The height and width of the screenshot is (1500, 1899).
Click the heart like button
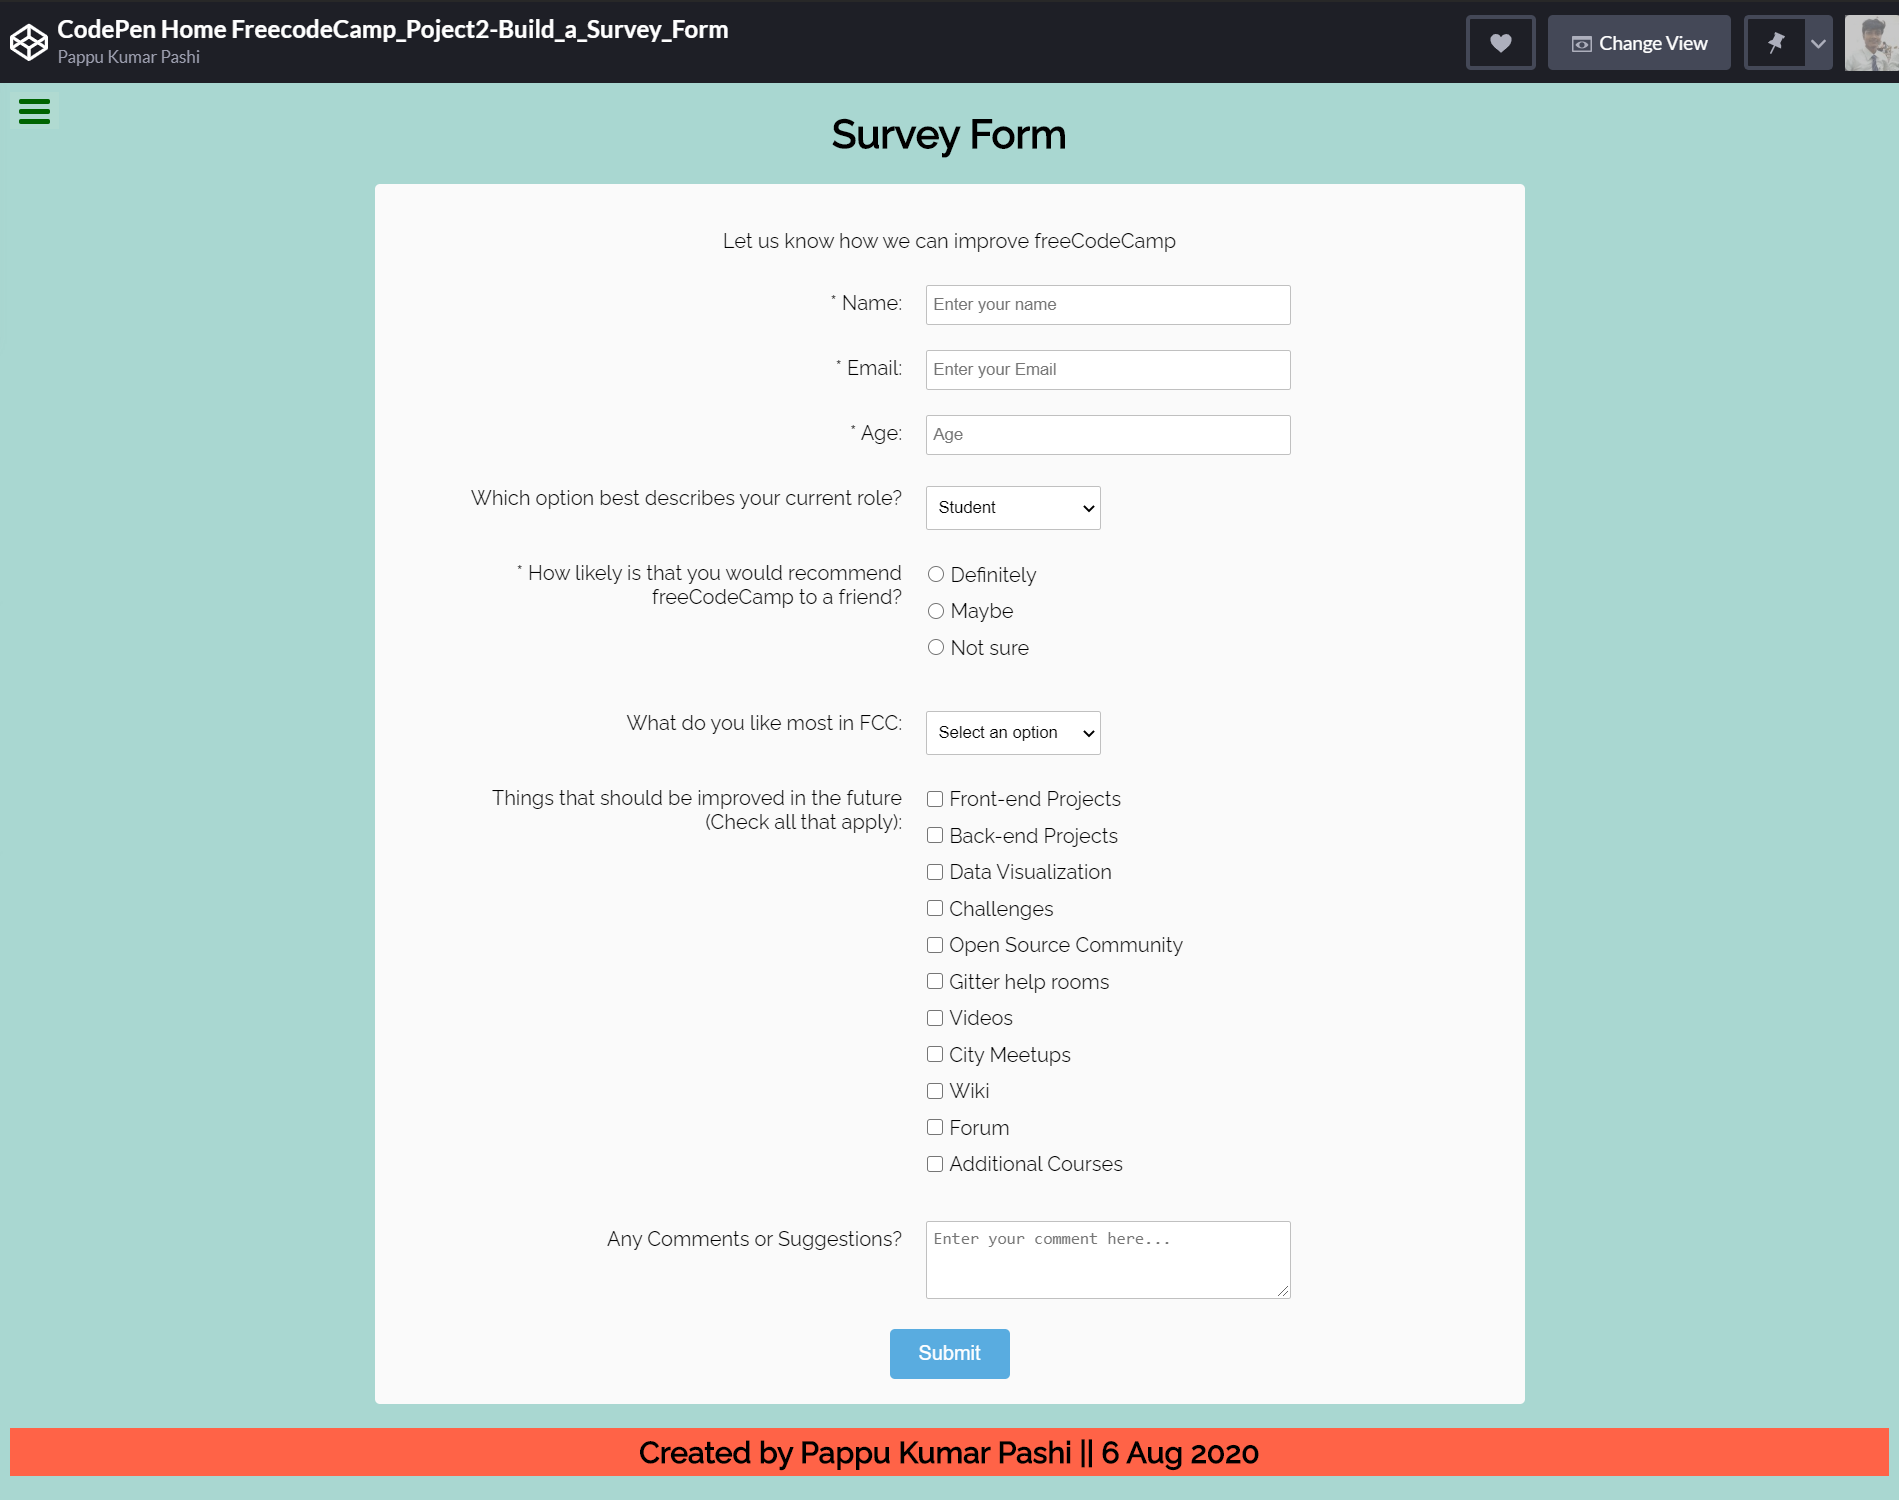(x=1500, y=43)
